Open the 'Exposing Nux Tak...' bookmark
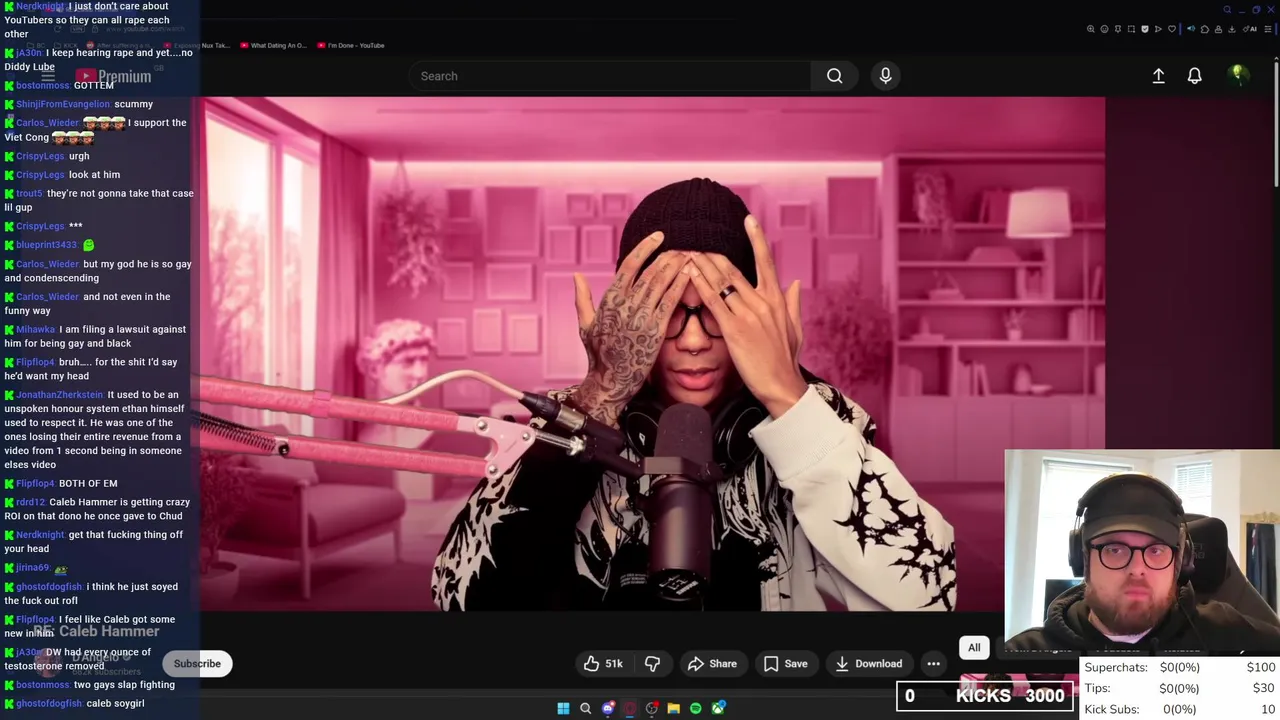 [199, 45]
